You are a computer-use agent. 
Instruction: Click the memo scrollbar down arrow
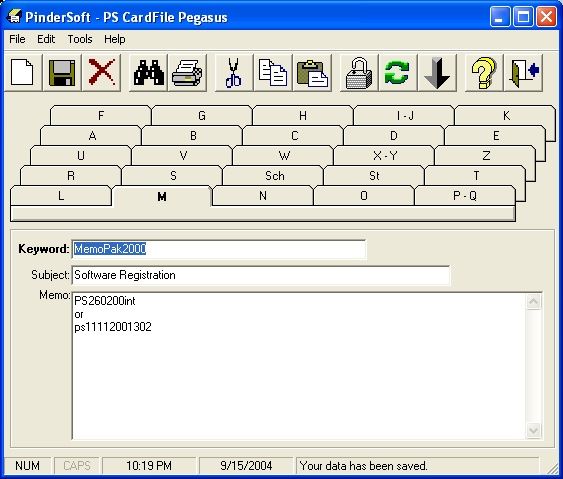[534, 430]
